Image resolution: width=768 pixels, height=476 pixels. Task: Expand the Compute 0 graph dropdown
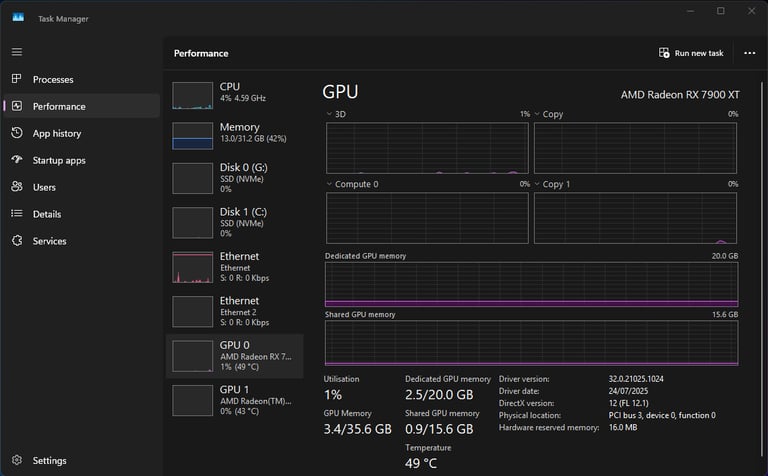pos(331,184)
